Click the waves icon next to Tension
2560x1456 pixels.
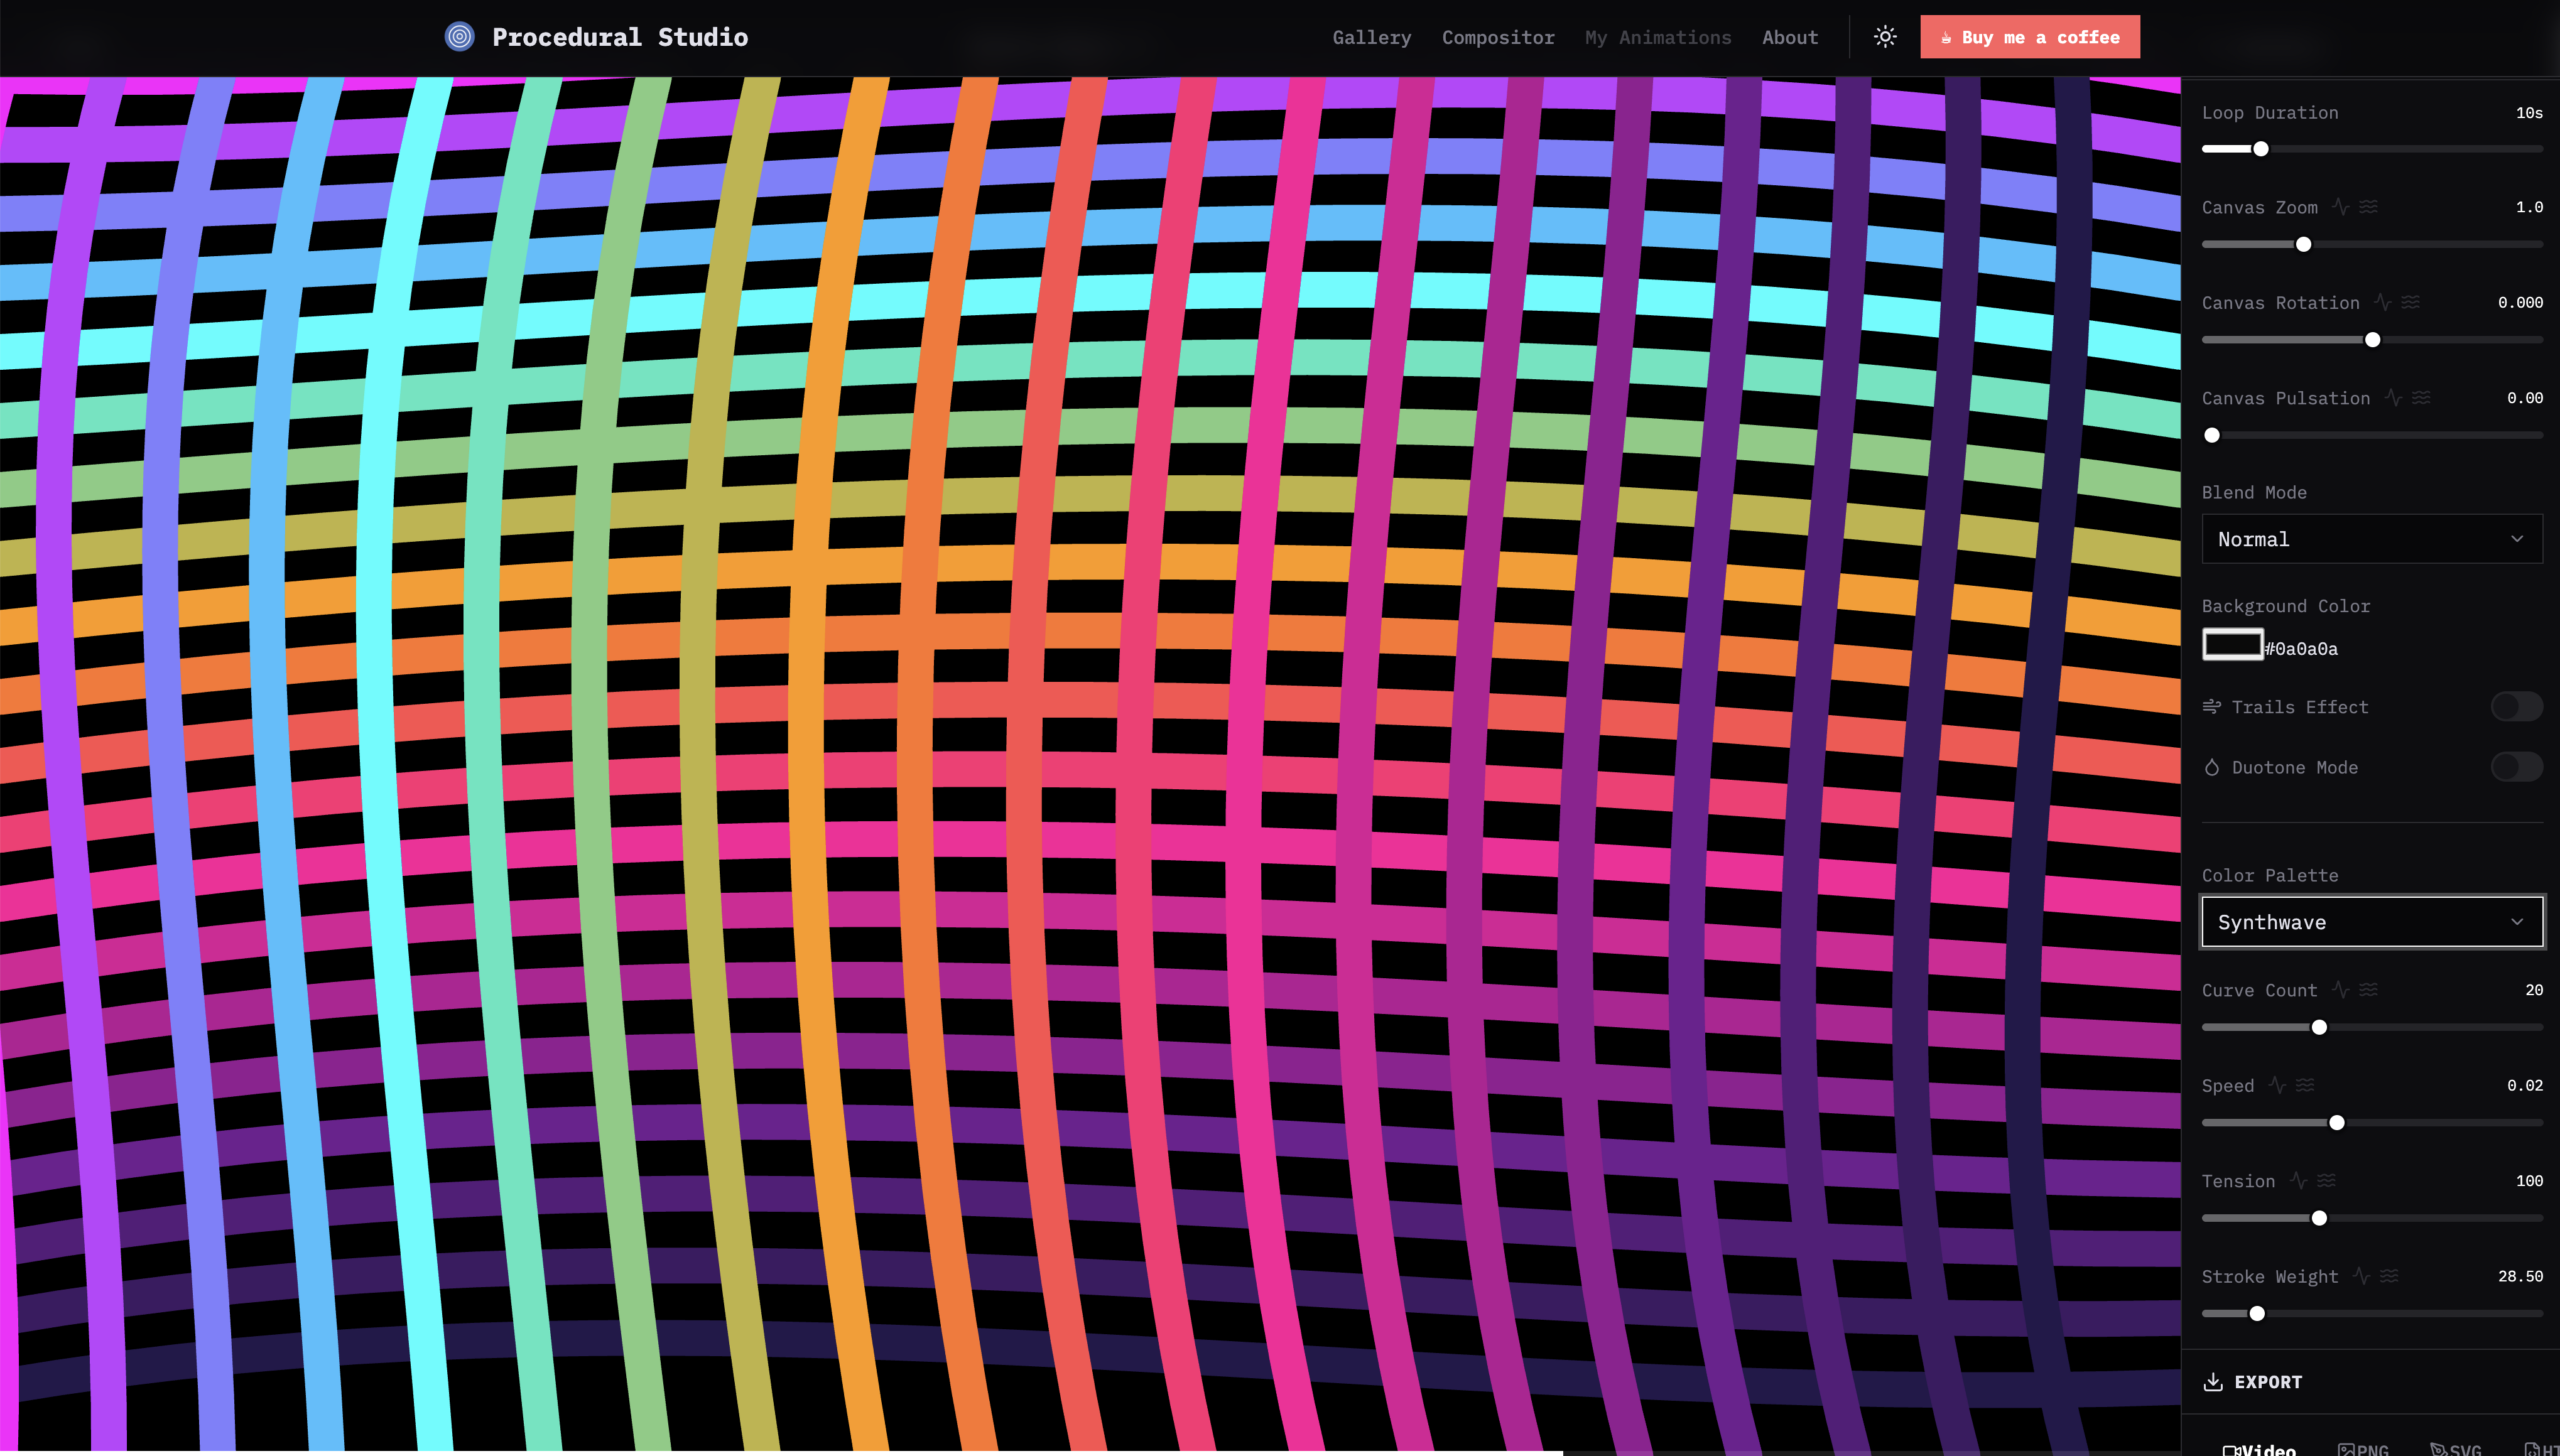pos(2327,1181)
